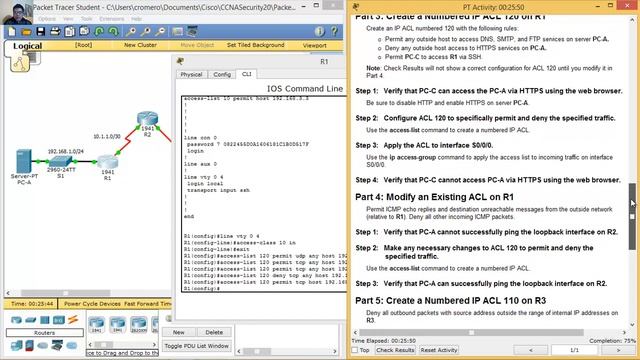
Task: Save the network with the floppy disk icon
Action: pyautogui.click(x=40, y=31)
